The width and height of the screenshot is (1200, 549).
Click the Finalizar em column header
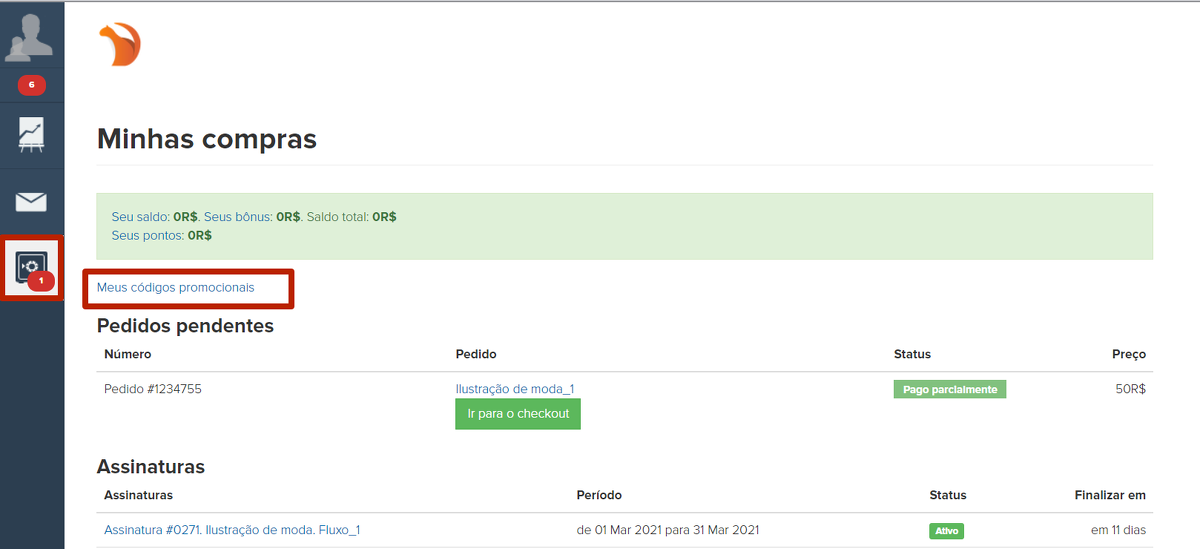tap(1110, 495)
